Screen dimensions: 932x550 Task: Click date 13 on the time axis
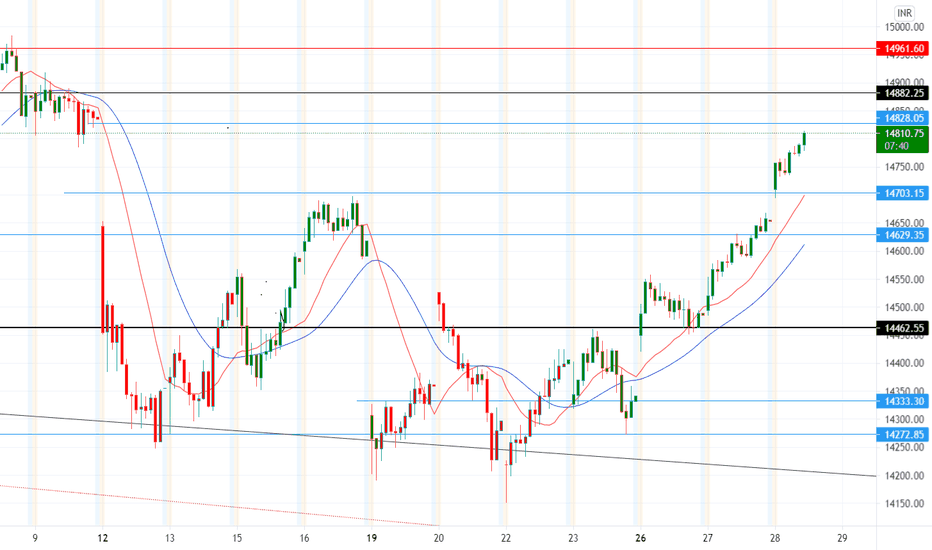[x=170, y=538]
